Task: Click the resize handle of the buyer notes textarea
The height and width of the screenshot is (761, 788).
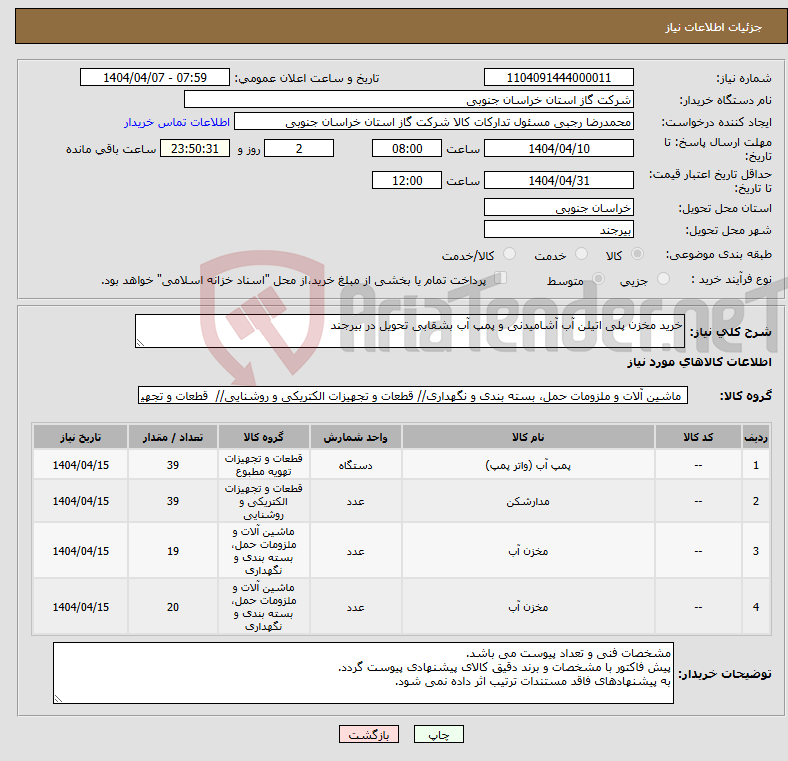Action: click(58, 699)
